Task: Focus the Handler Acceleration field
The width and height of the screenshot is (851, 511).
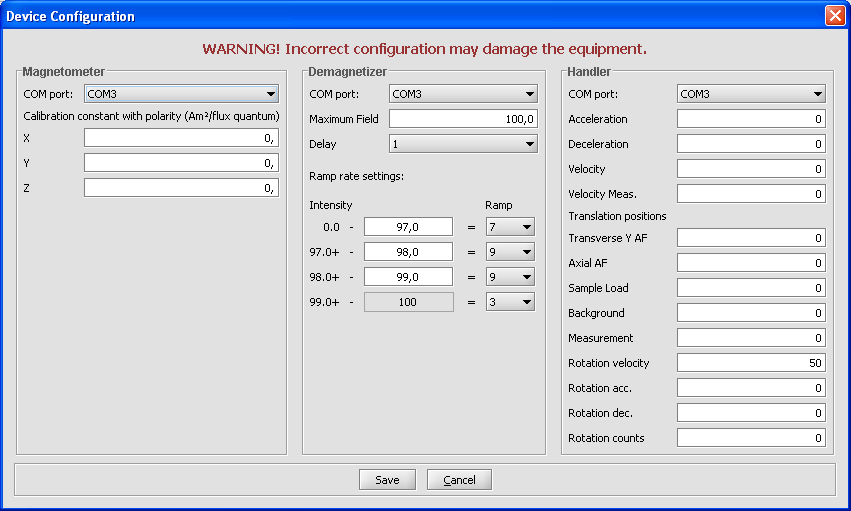Action: (x=751, y=119)
